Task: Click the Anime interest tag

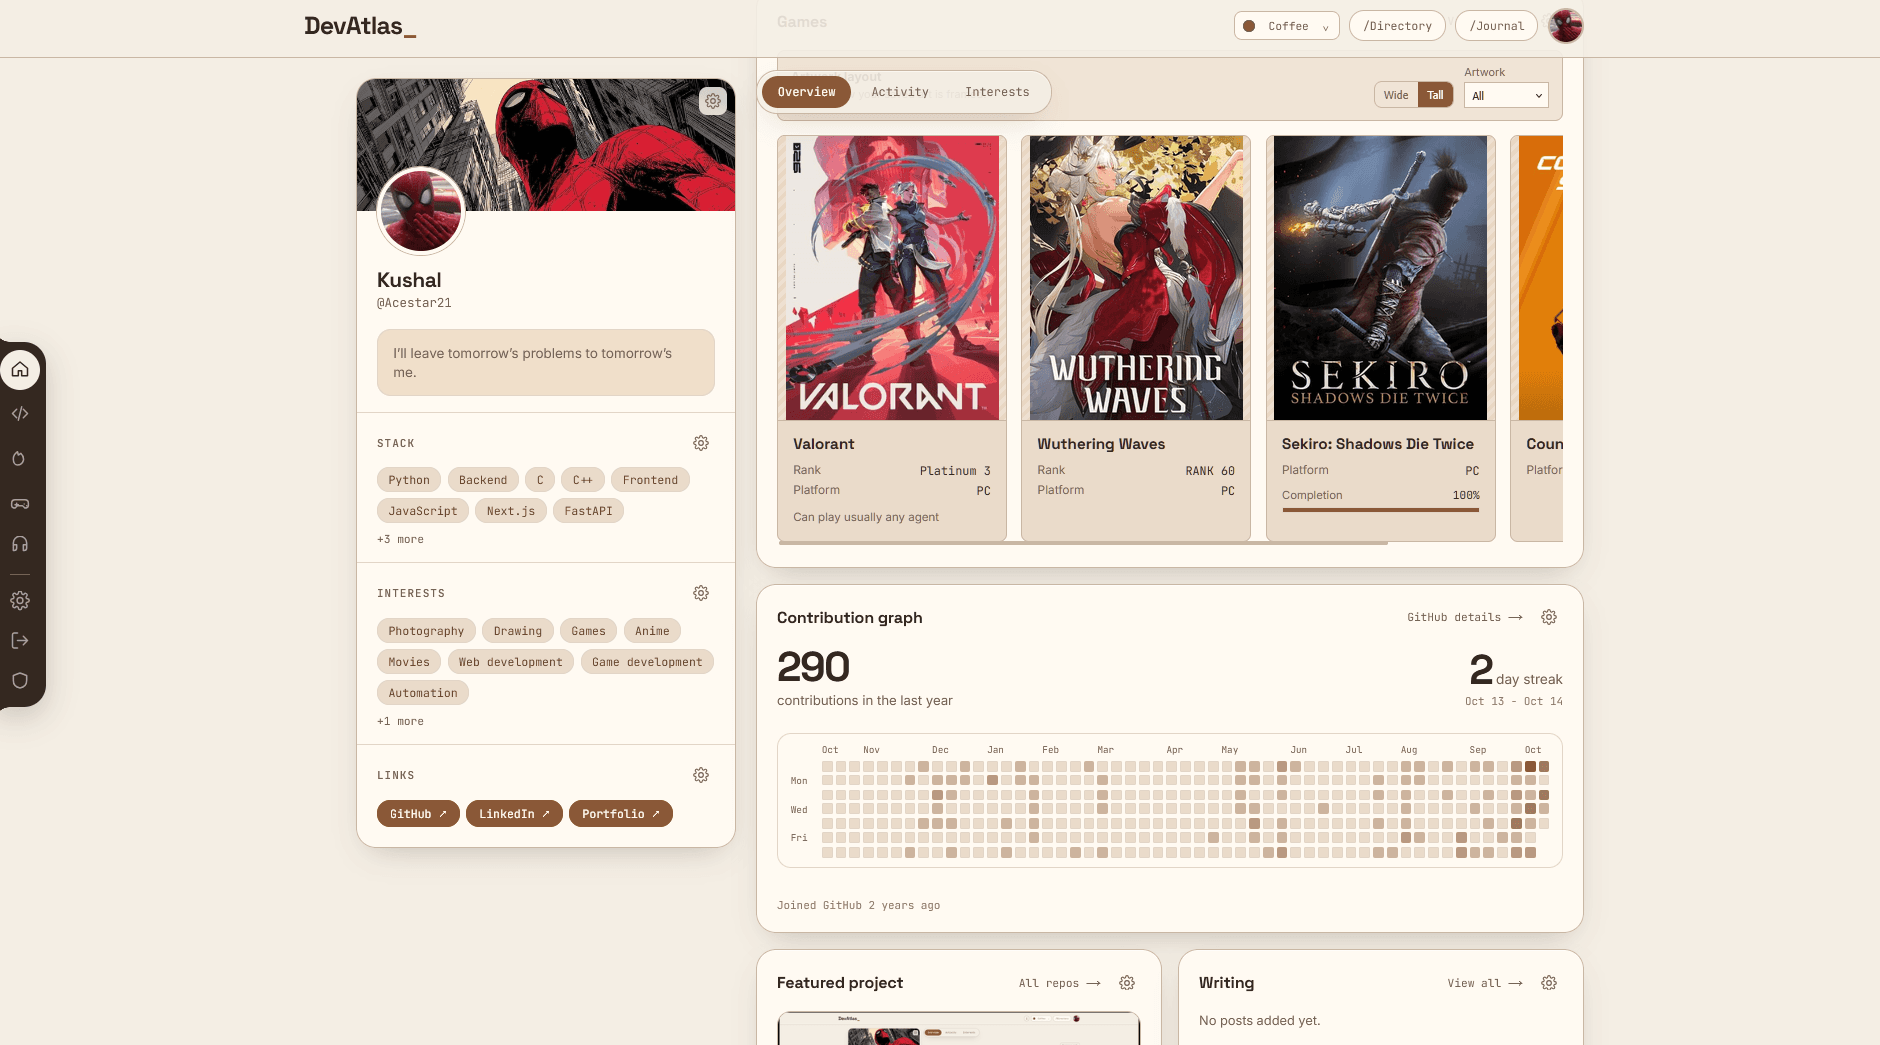Action: tap(652, 631)
